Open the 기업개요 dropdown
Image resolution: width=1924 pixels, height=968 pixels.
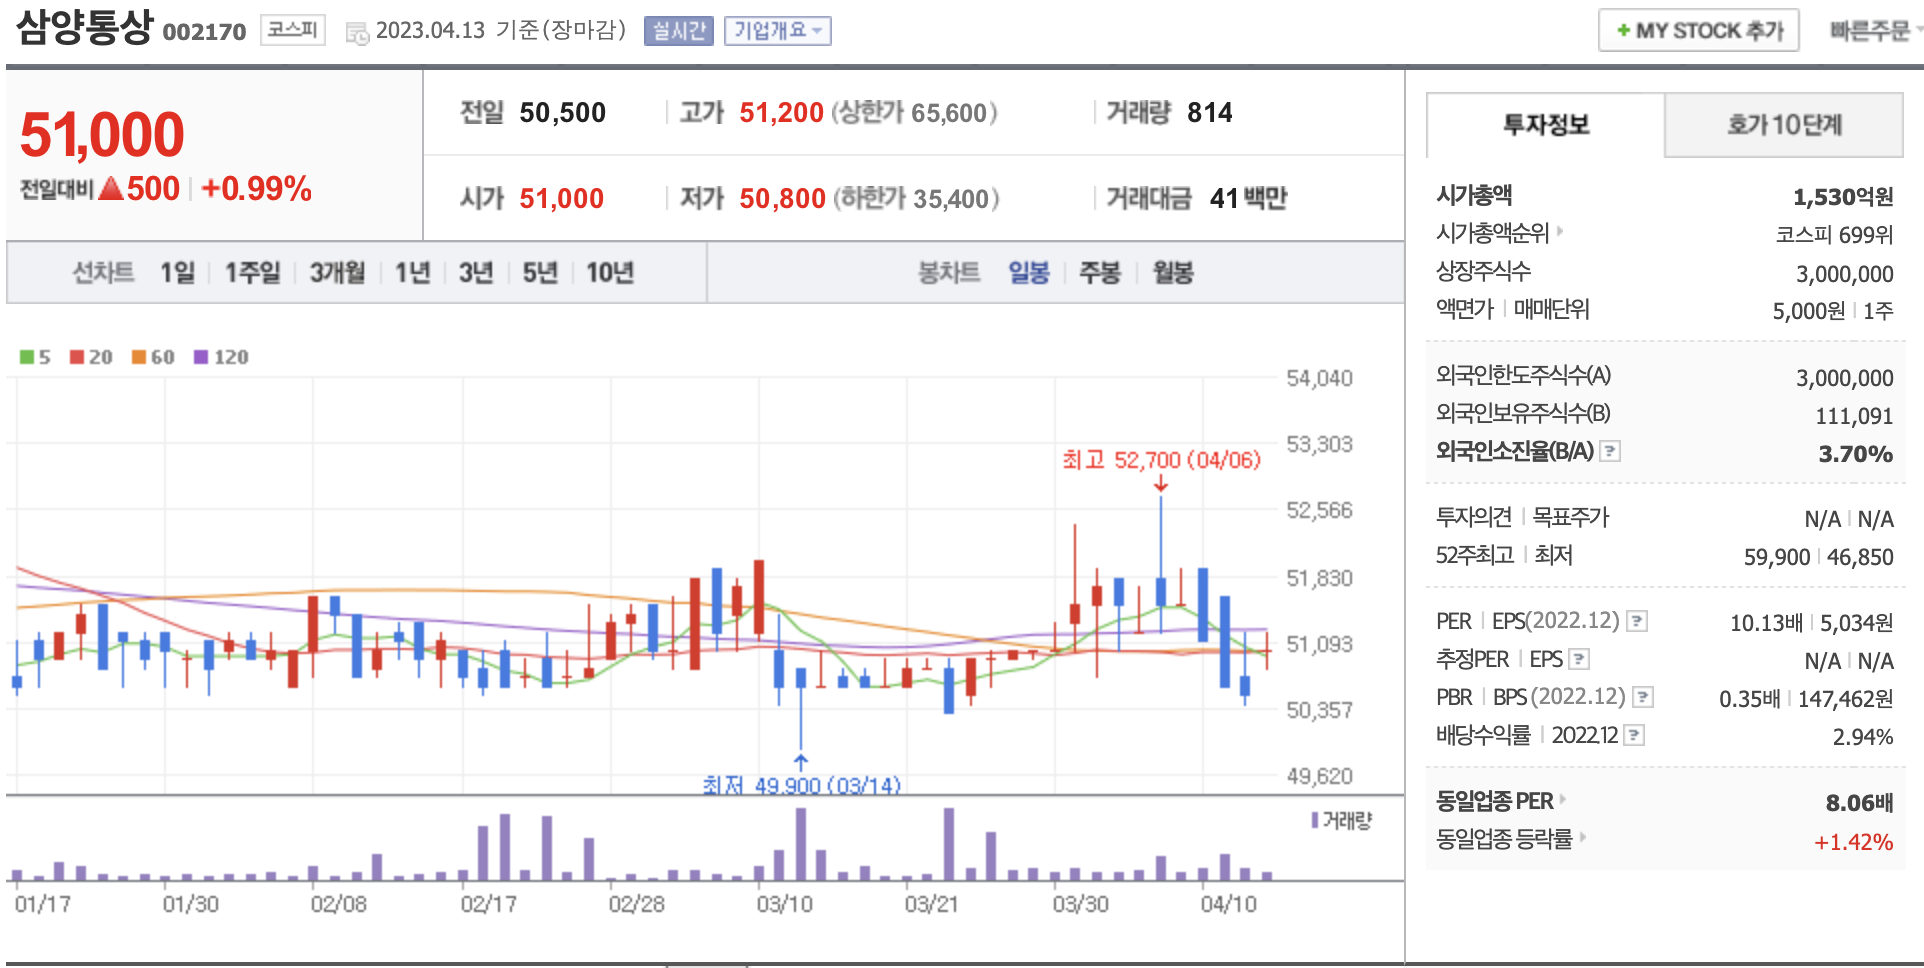pos(777,31)
